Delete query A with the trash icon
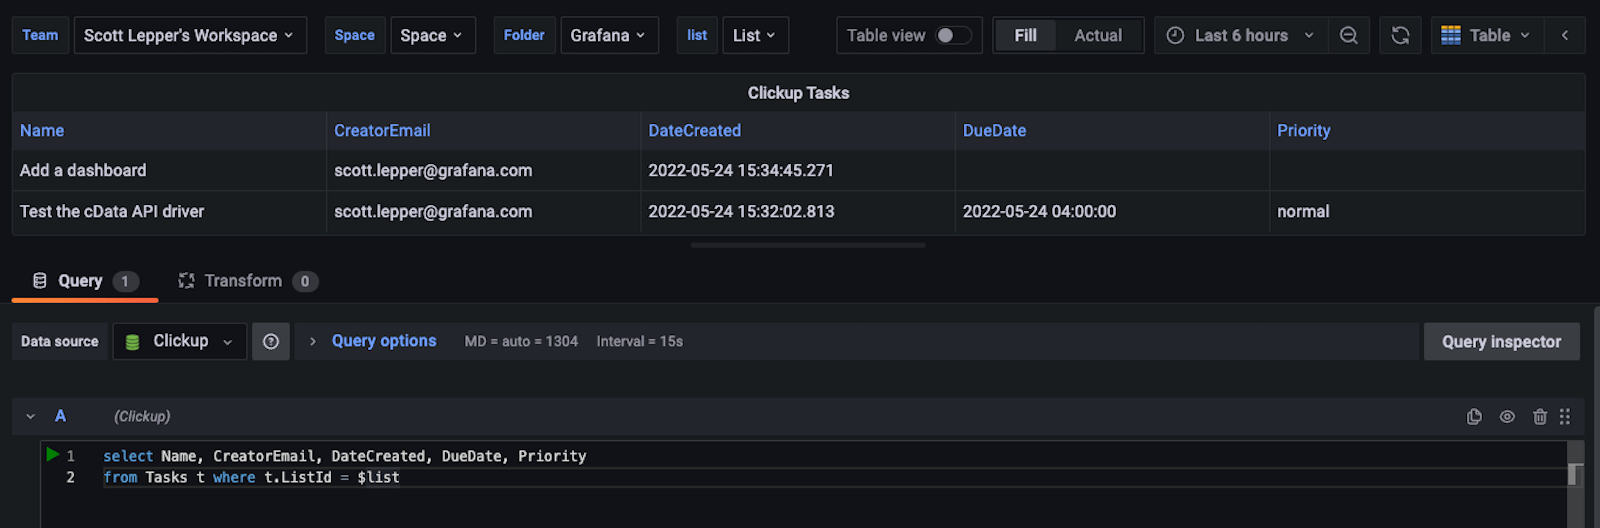The height and width of the screenshot is (528, 1600). 1540,417
